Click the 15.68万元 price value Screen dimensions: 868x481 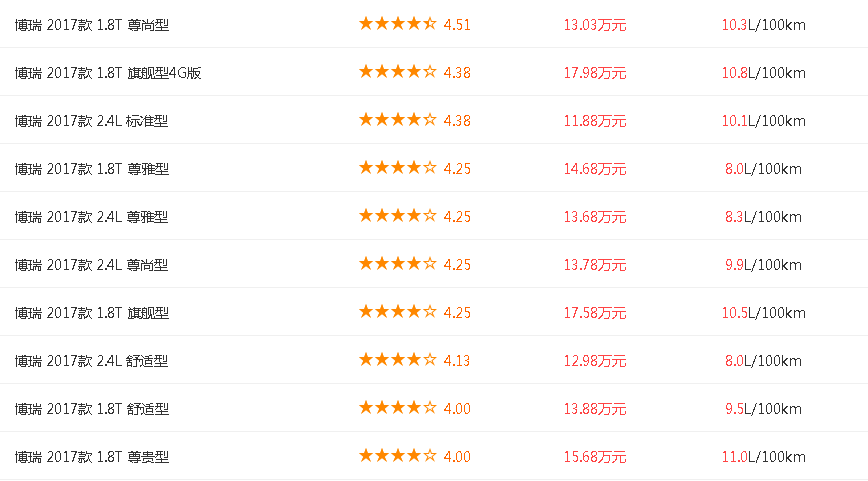tap(595, 456)
